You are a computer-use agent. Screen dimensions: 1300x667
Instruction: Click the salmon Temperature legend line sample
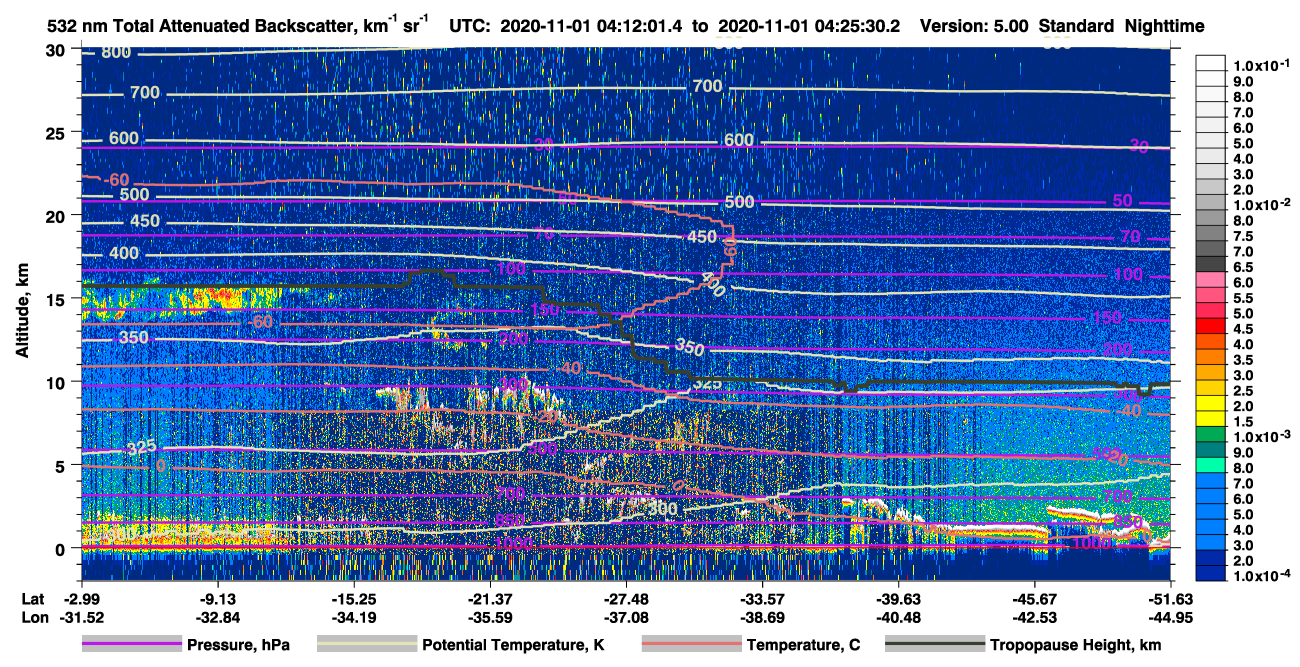coord(691,645)
